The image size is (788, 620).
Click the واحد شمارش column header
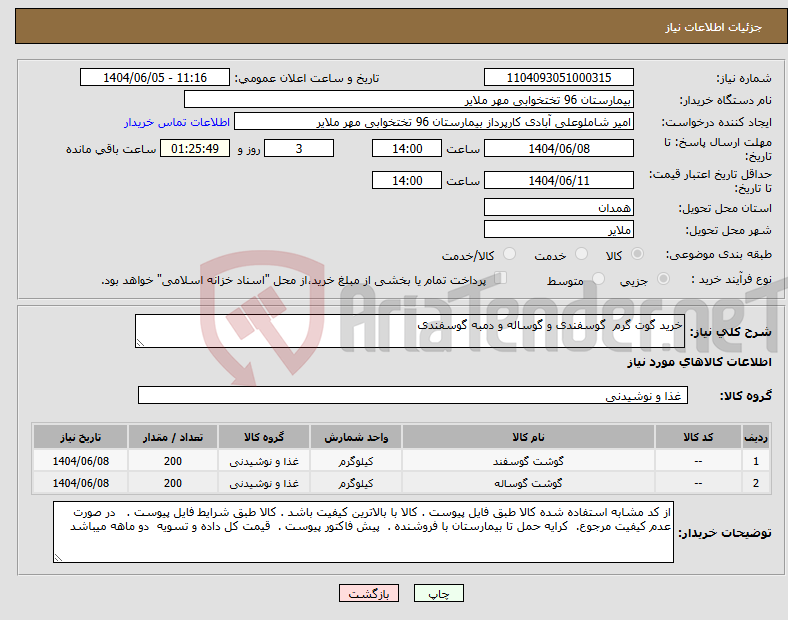[356, 437]
